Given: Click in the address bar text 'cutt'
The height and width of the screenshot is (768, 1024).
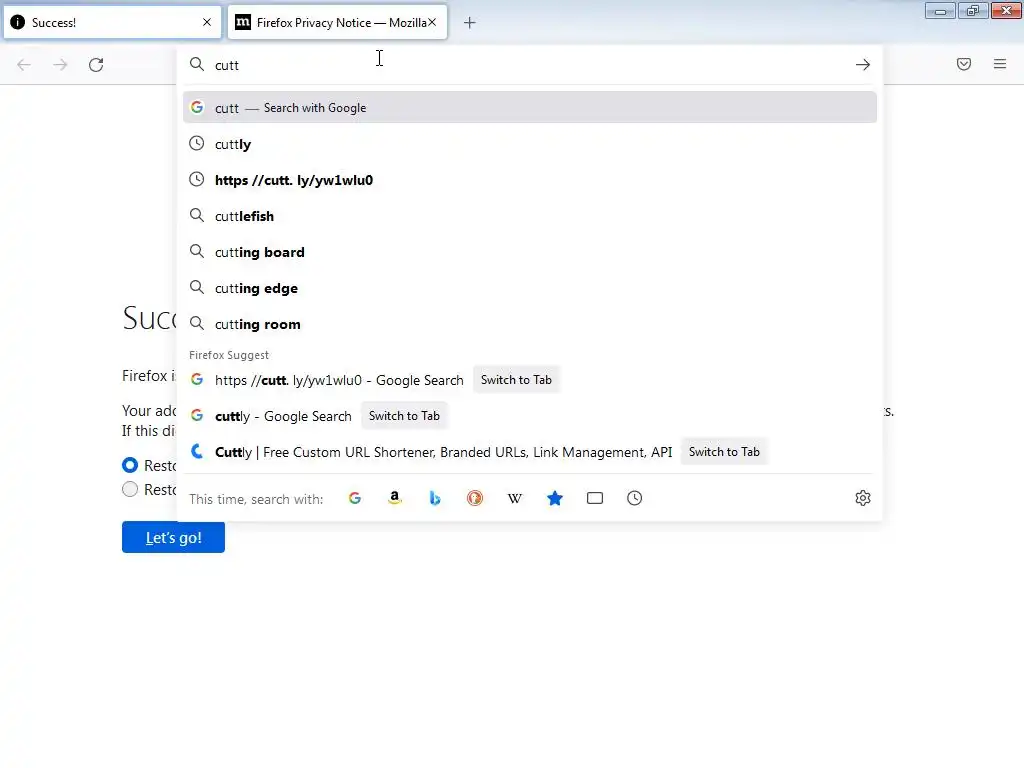Looking at the screenshot, I should tap(227, 65).
